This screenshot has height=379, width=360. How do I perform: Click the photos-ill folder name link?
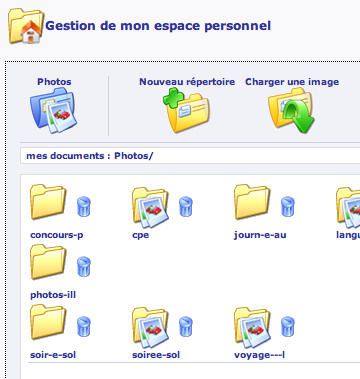pyautogui.click(x=53, y=295)
